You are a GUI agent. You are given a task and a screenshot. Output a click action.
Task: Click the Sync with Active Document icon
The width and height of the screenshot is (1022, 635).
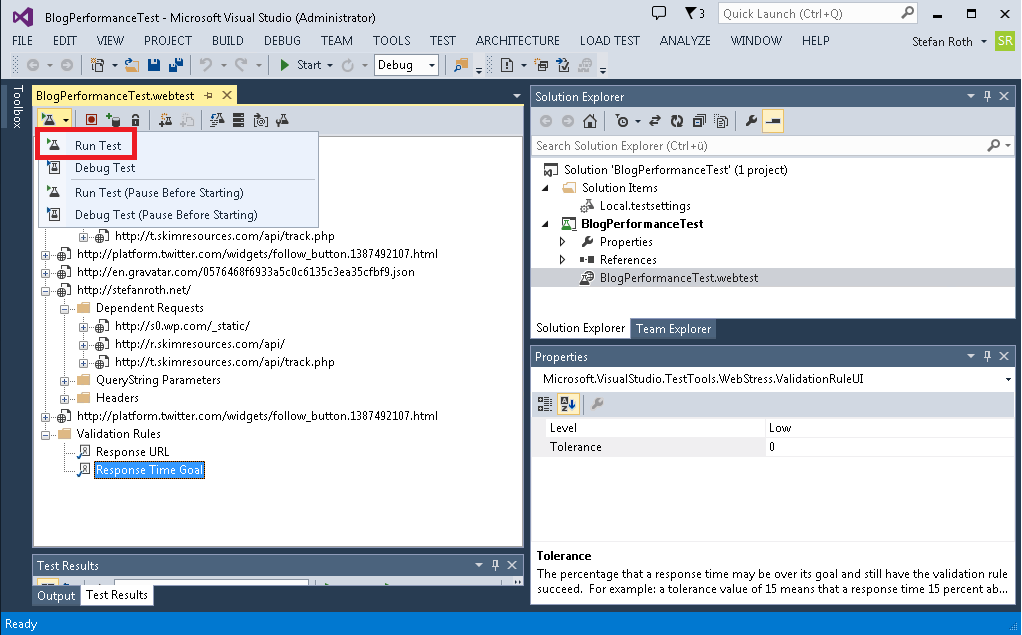[655, 121]
